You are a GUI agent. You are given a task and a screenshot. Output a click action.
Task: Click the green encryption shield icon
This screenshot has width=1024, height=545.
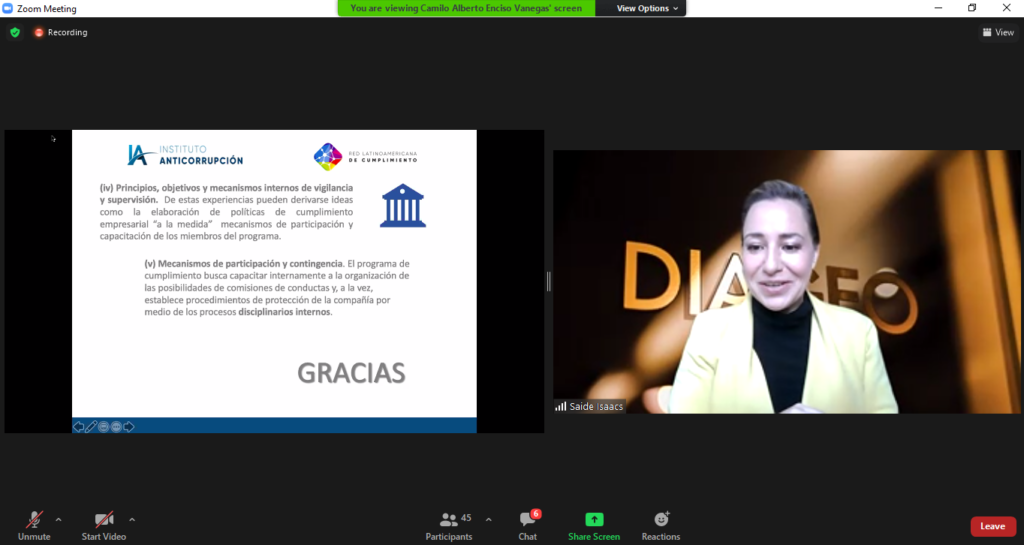tap(15, 32)
